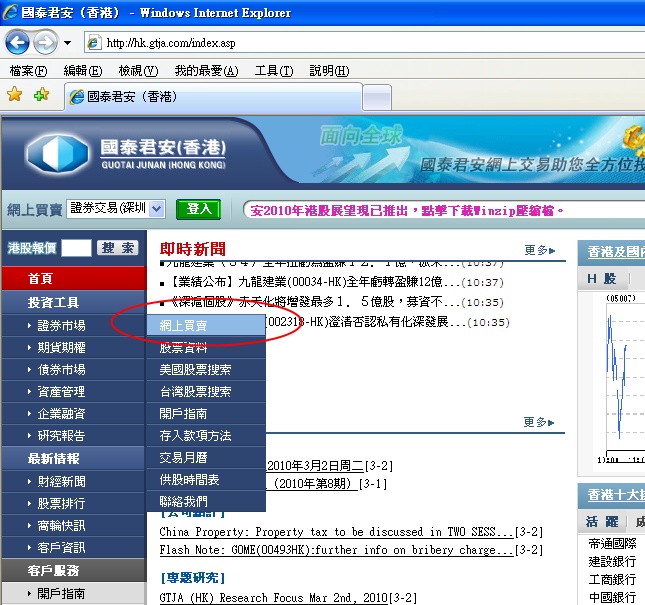Click the 2010年港股展望 marquee announcement
The width and height of the screenshot is (645, 605).
[x=406, y=211]
